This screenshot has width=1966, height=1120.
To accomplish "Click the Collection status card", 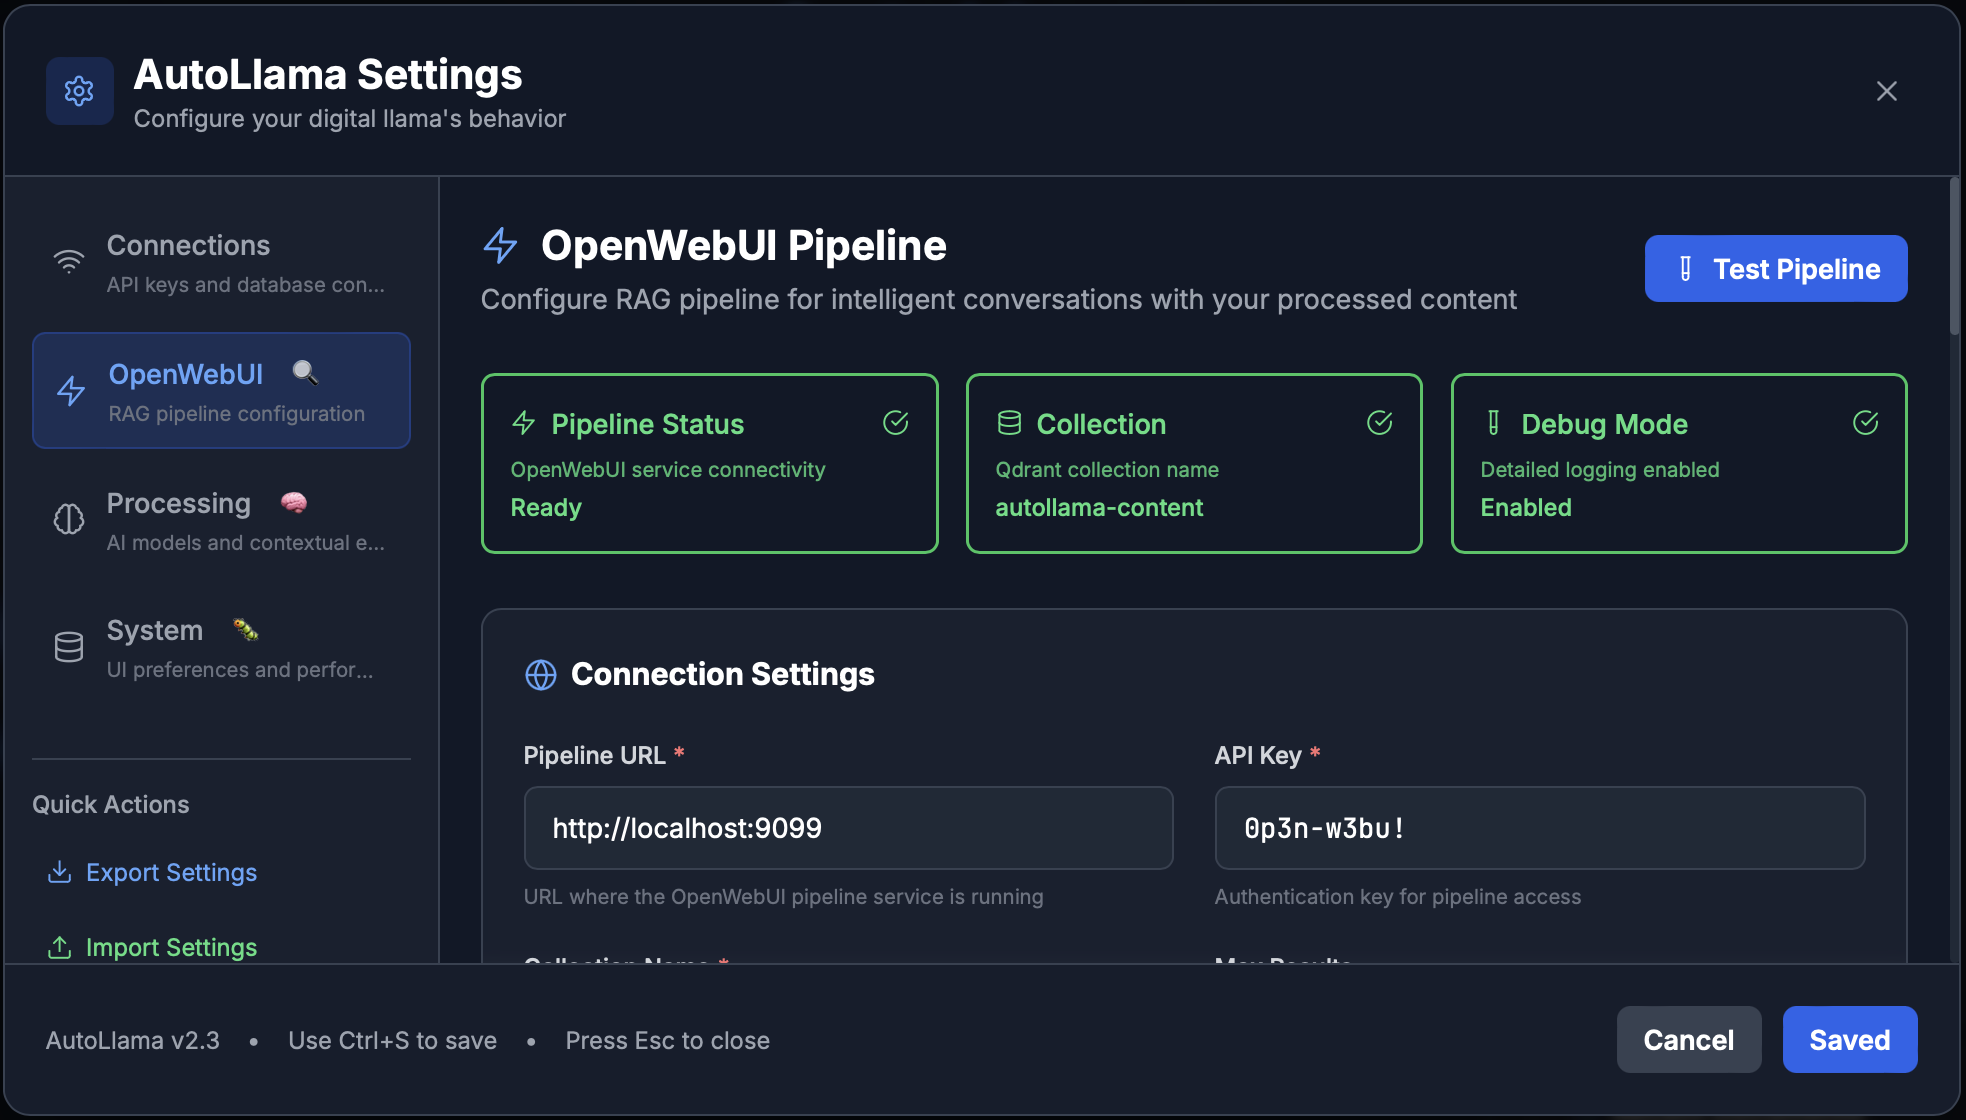I will click(x=1193, y=463).
